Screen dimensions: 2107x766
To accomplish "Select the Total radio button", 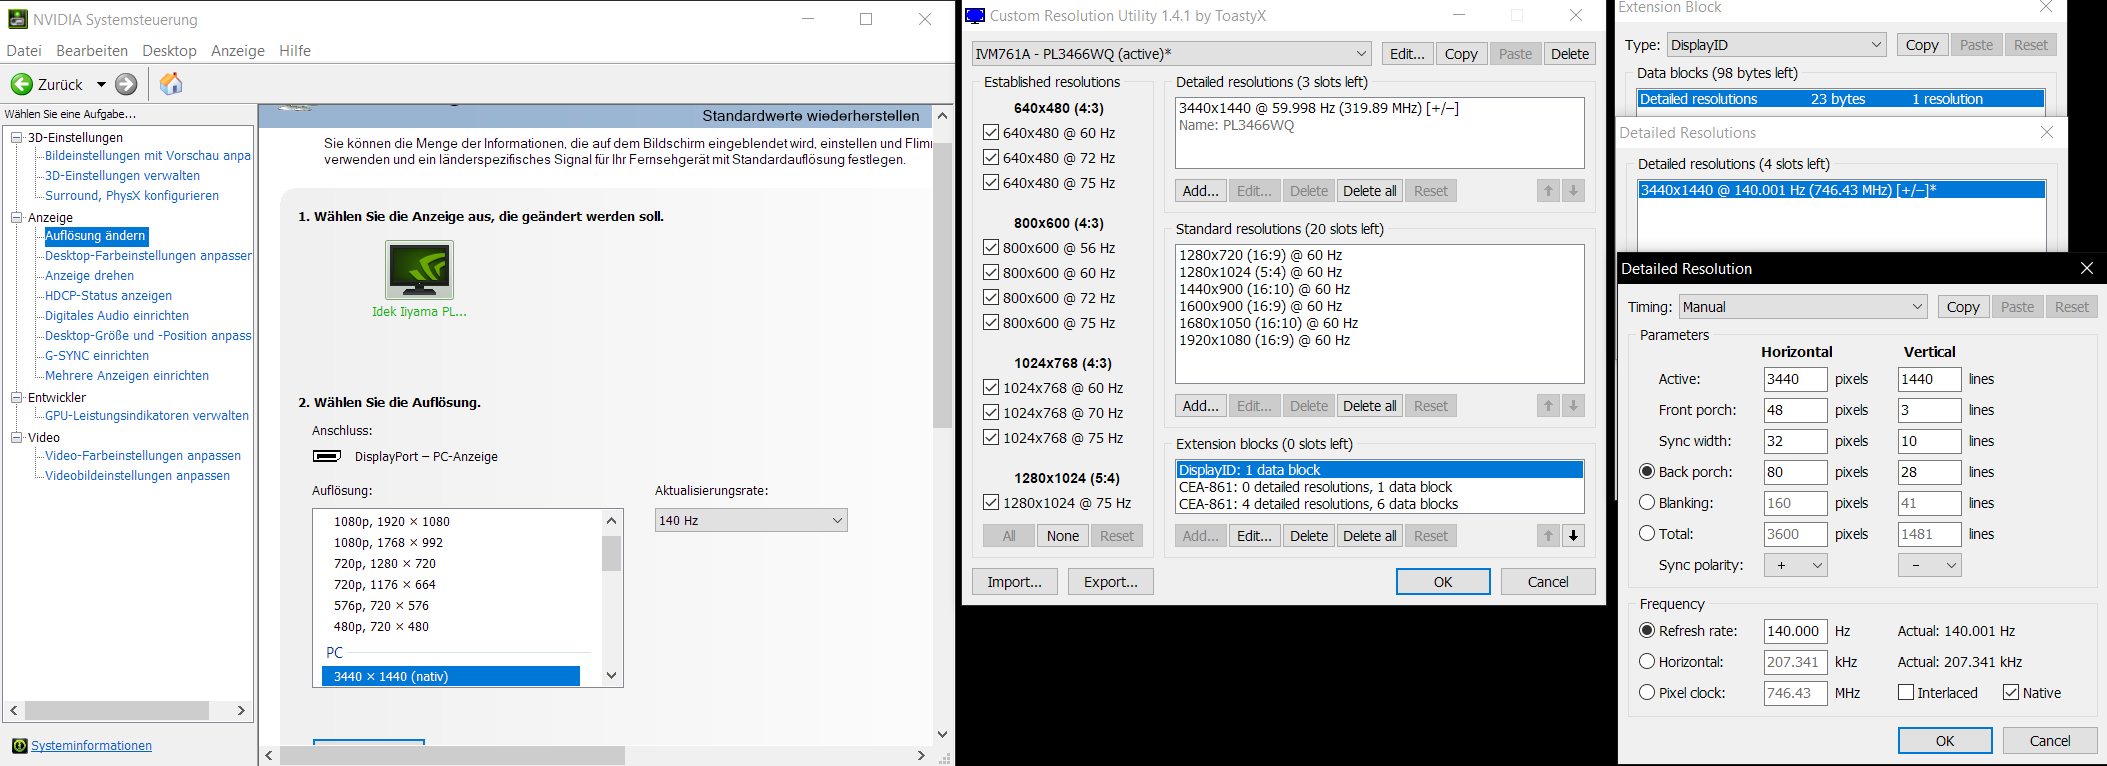I will click(x=1647, y=534).
